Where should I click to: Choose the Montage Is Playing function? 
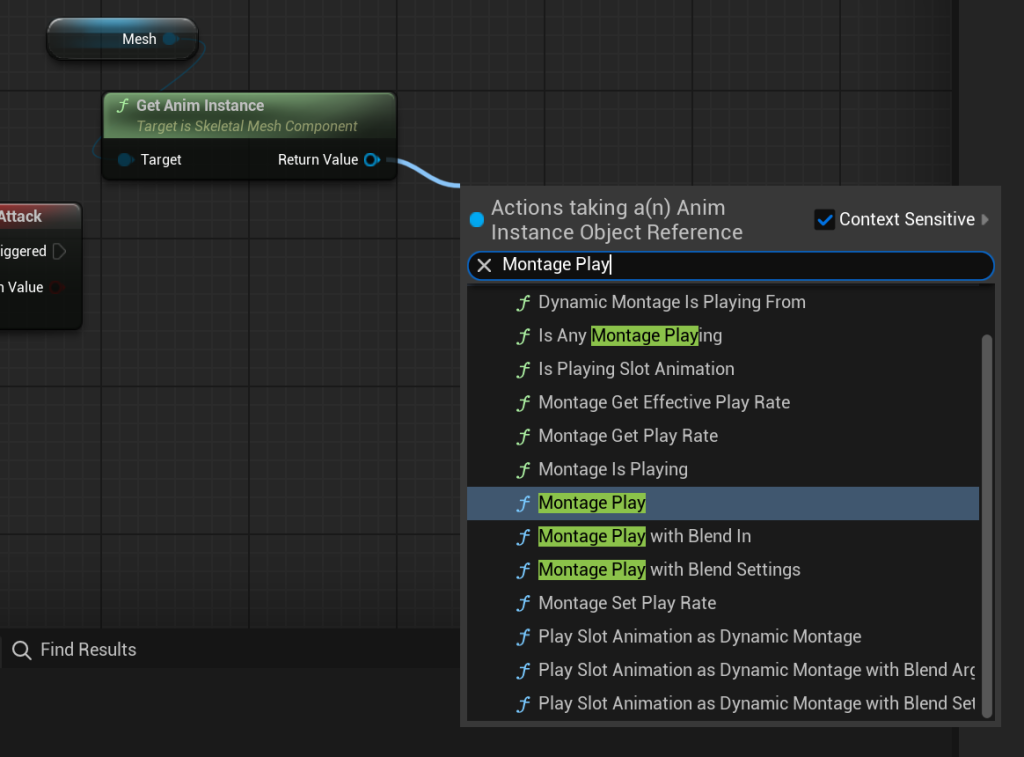click(723, 470)
